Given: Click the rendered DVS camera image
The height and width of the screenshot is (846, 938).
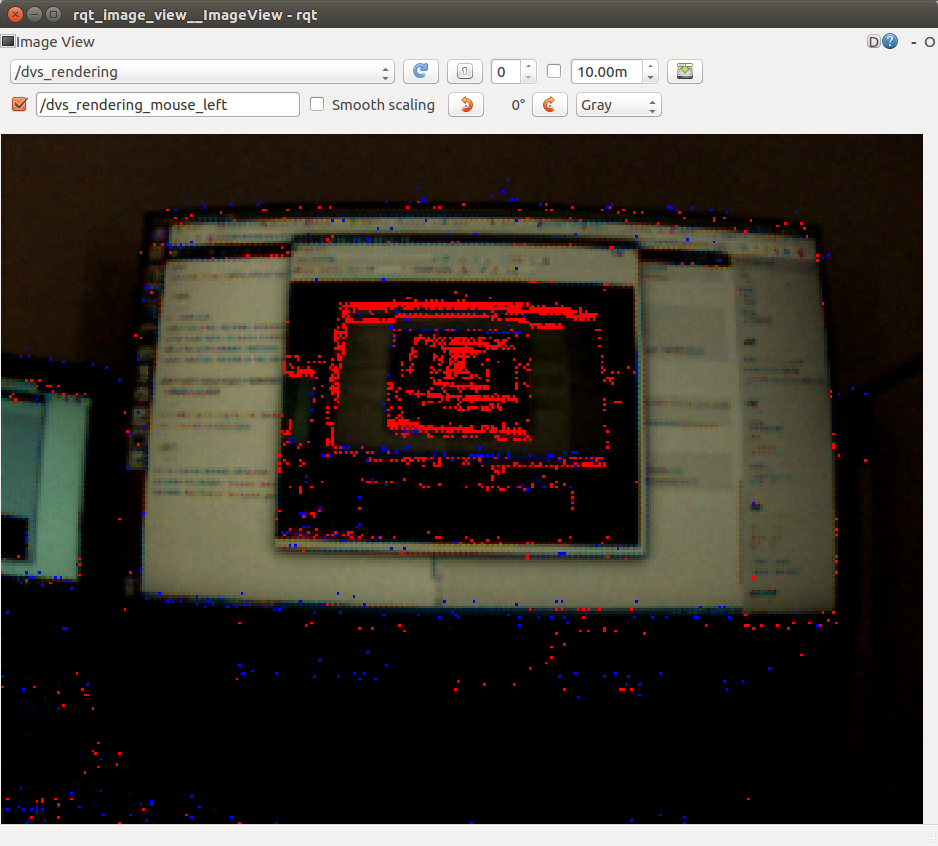Looking at the screenshot, I should pyautogui.click(x=462, y=479).
